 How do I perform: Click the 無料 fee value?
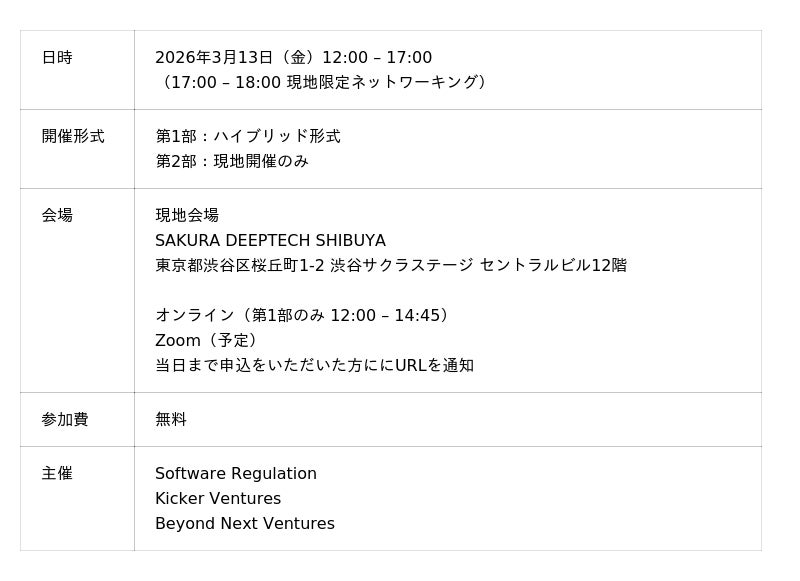[171, 419]
